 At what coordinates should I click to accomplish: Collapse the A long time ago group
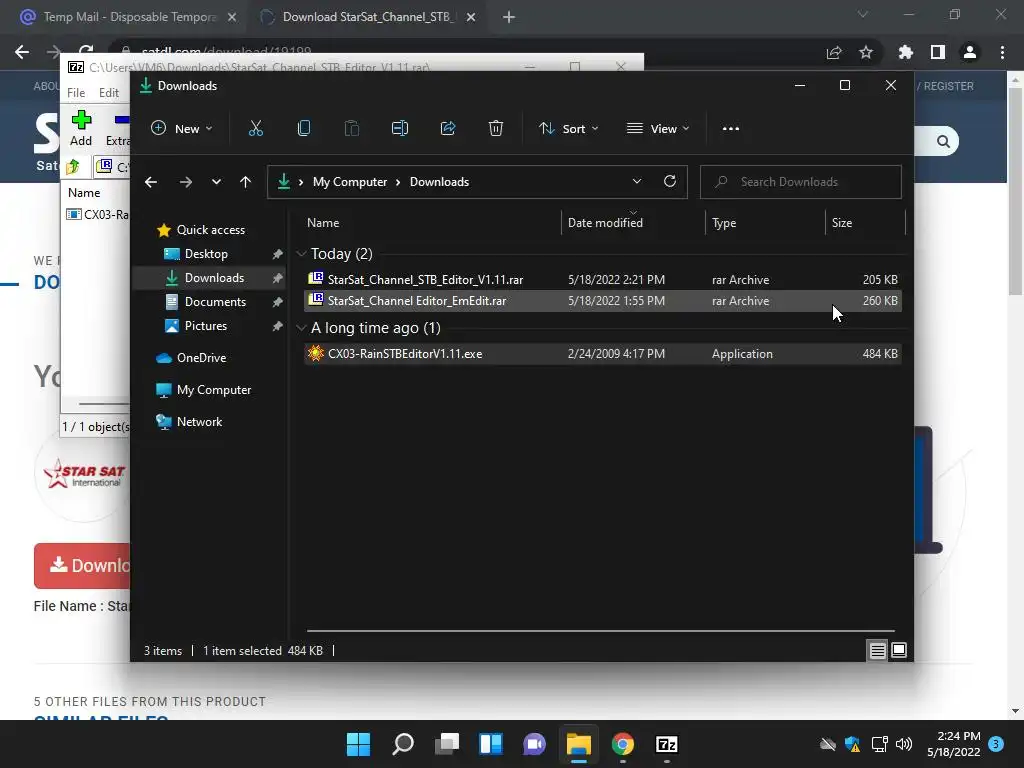[301, 328]
